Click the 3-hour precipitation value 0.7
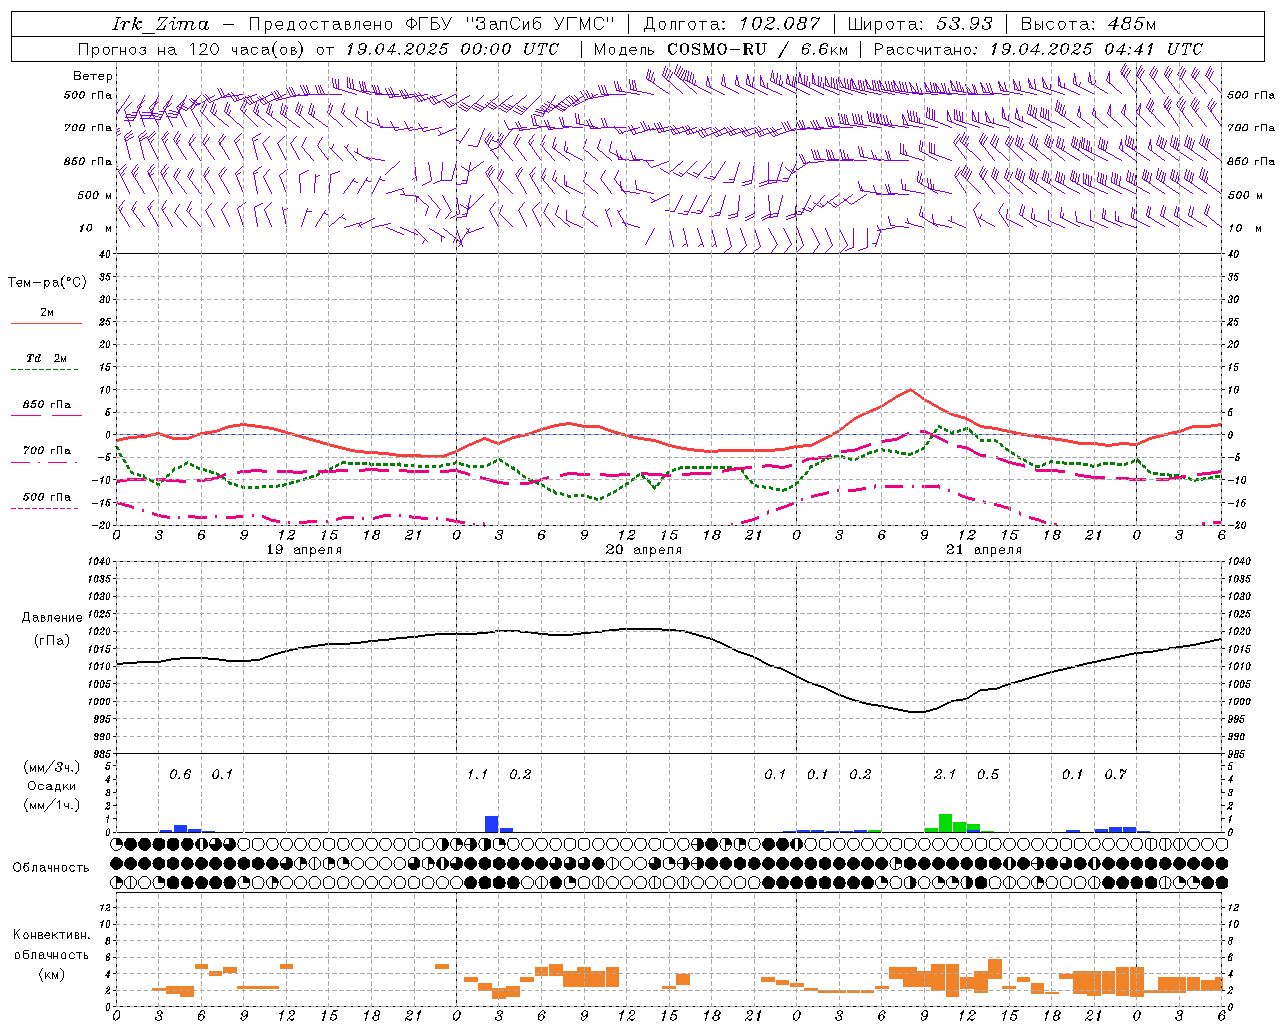The height and width of the screenshot is (1024, 1280). [1116, 775]
